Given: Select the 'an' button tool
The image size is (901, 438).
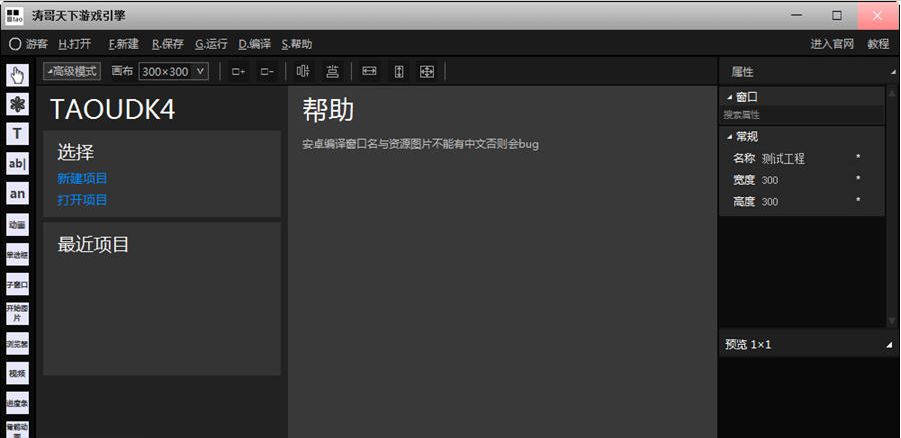Looking at the screenshot, I should point(17,194).
